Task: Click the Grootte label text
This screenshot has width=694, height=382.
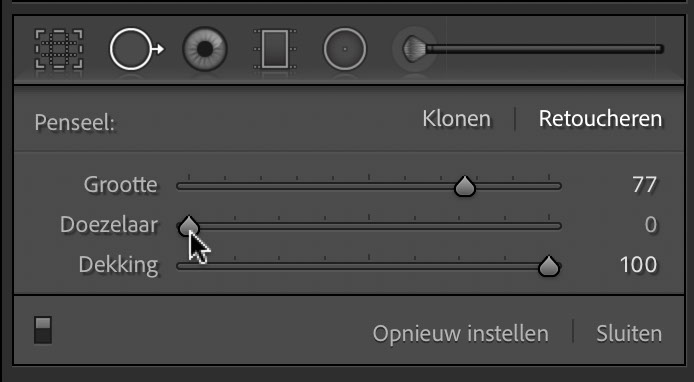Action: click(x=120, y=185)
